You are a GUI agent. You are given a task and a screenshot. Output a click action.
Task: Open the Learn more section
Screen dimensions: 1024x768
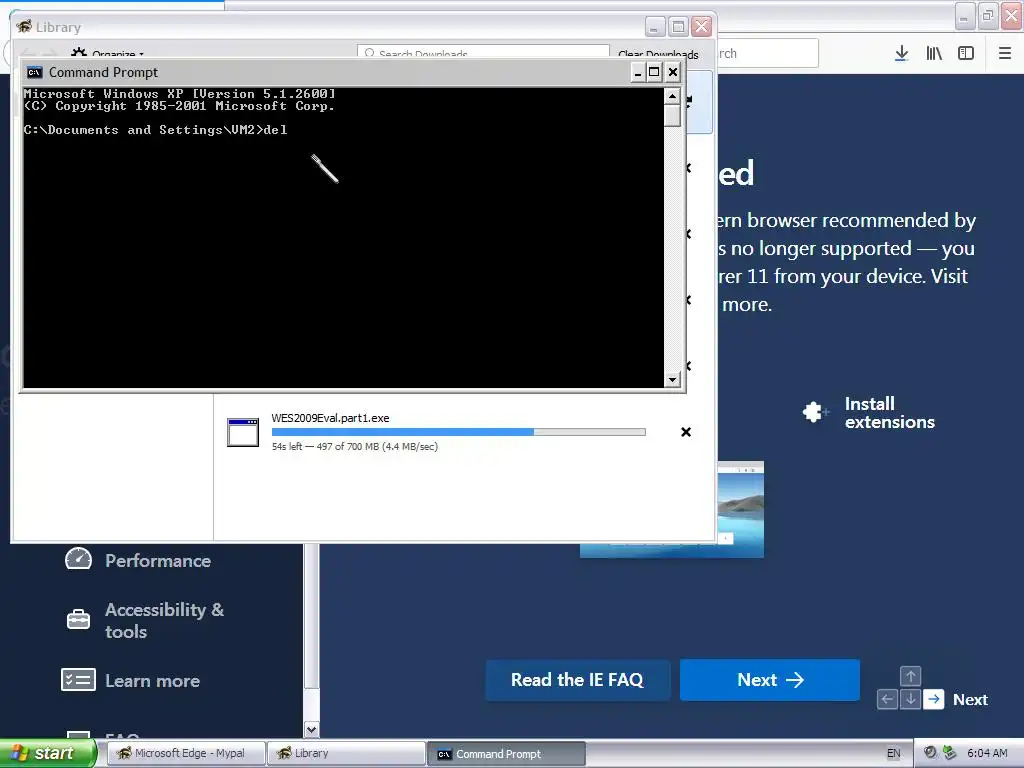click(152, 680)
